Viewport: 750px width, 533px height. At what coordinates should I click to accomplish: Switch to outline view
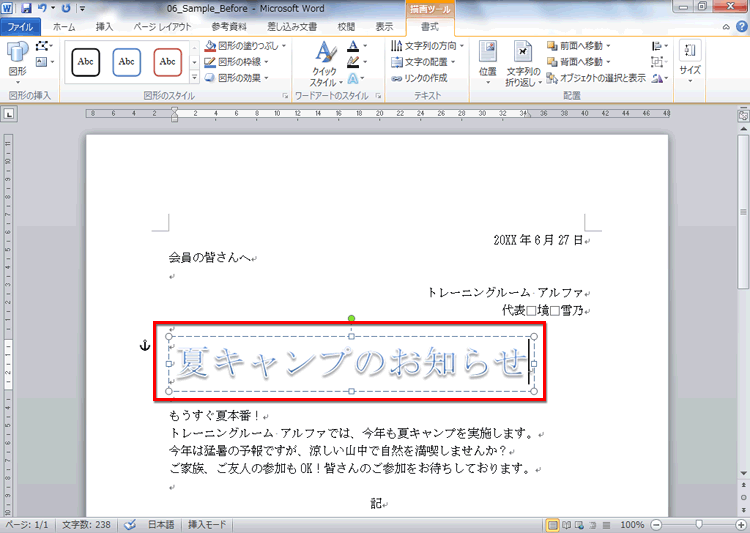click(x=593, y=525)
